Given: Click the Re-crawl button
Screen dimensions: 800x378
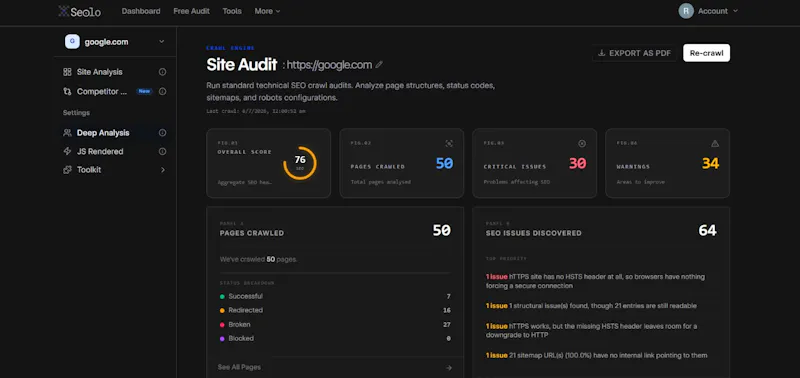Looking at the screenshot, I should (x=706, y=53).
